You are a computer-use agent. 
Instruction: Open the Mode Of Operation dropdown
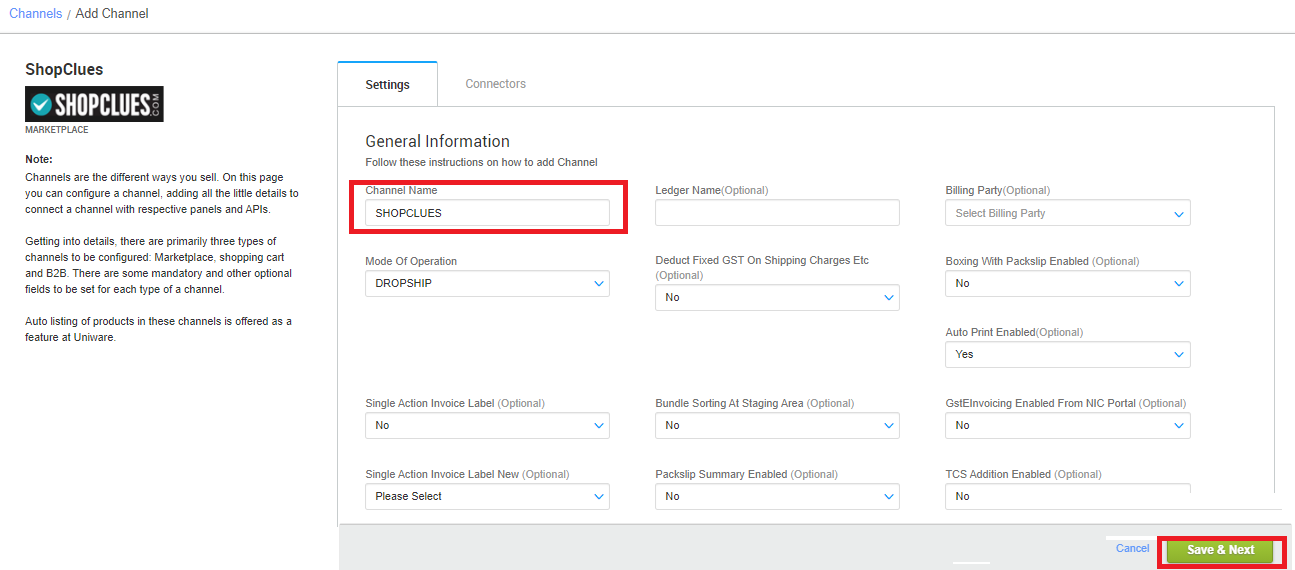click(x=487, y=283)
